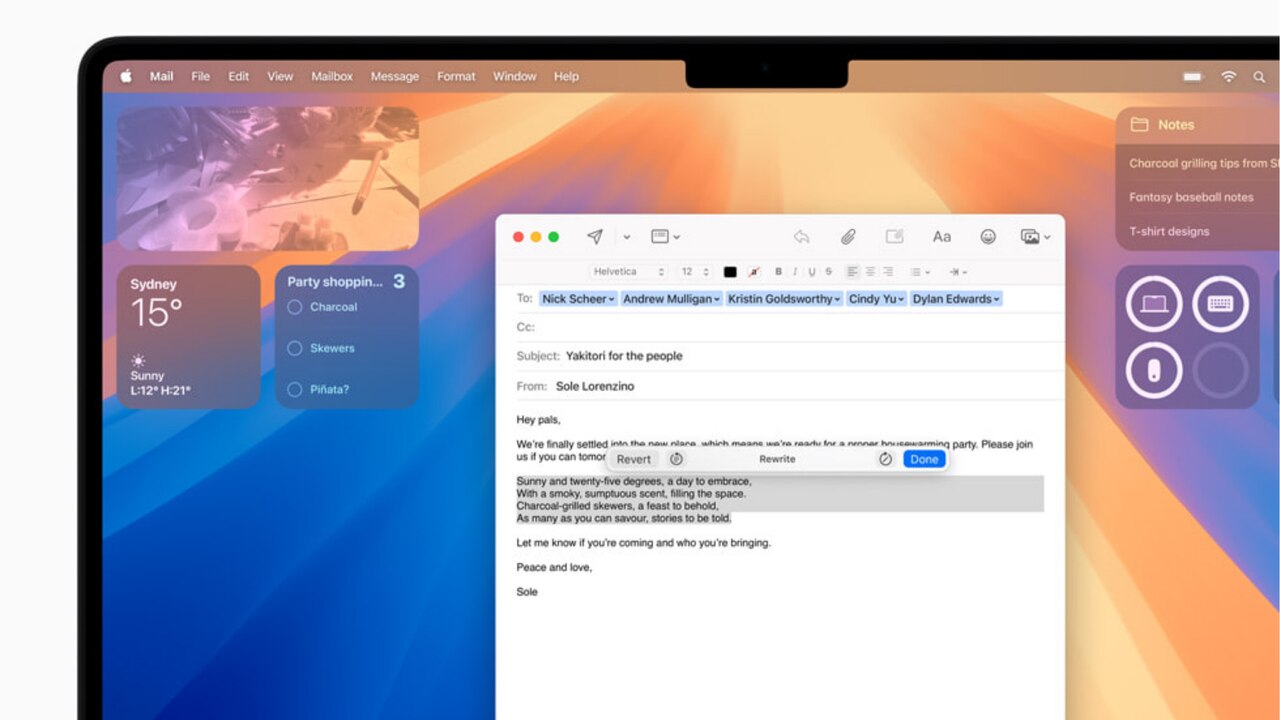Open the emoji picker smiley icon
This screenshot has height=720, width=1280.
pyautogui.click(x=988, y=237)
